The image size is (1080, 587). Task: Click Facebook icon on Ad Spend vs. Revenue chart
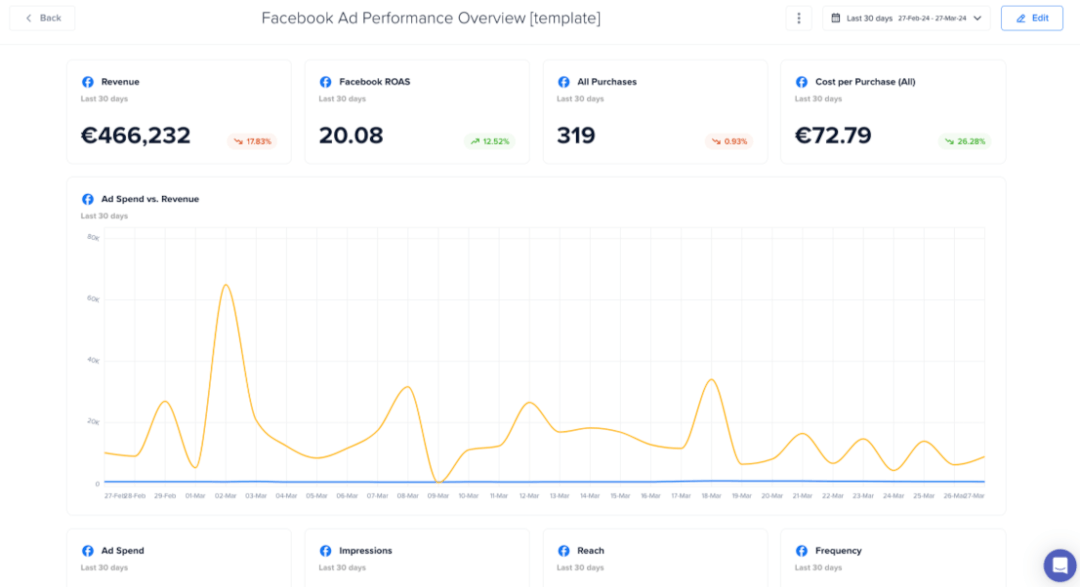(x=87, y=199)
